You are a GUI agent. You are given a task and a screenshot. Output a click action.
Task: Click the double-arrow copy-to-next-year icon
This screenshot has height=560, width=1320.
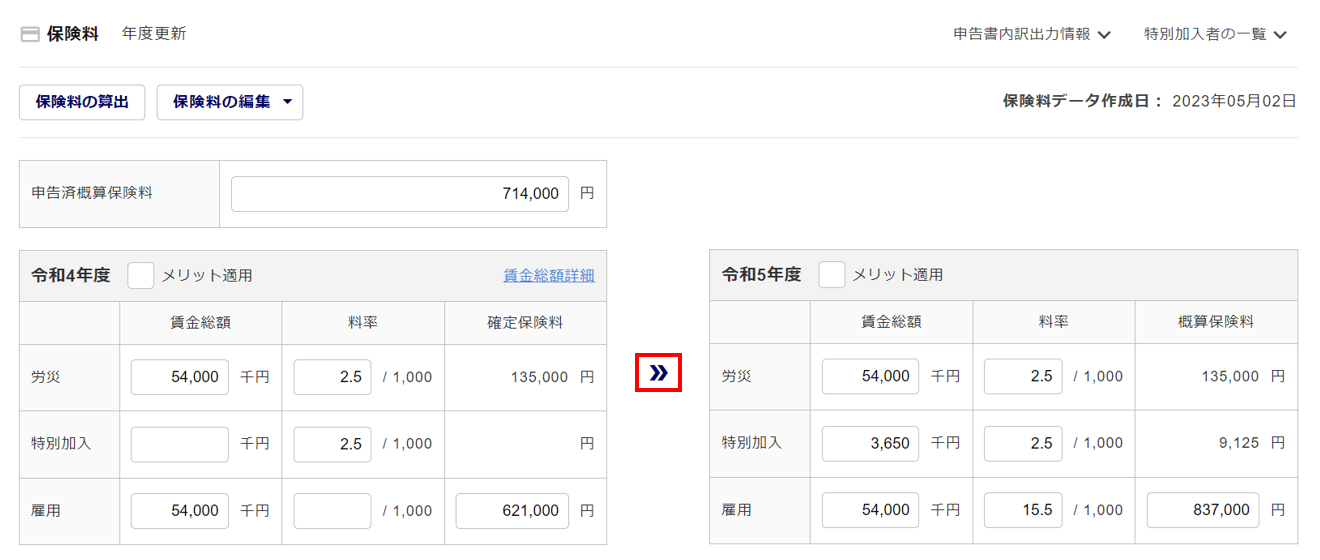tap(658, 373)
